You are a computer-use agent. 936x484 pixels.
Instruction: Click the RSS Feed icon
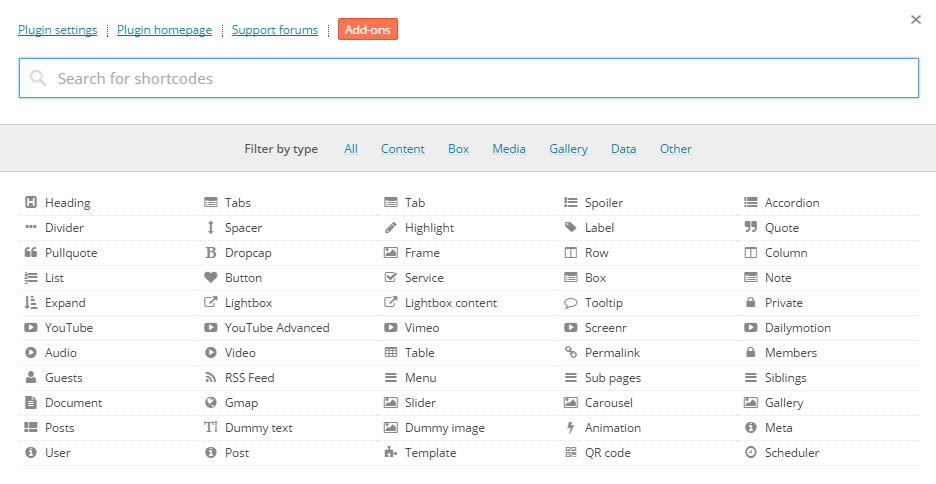[x=211, y=378]
